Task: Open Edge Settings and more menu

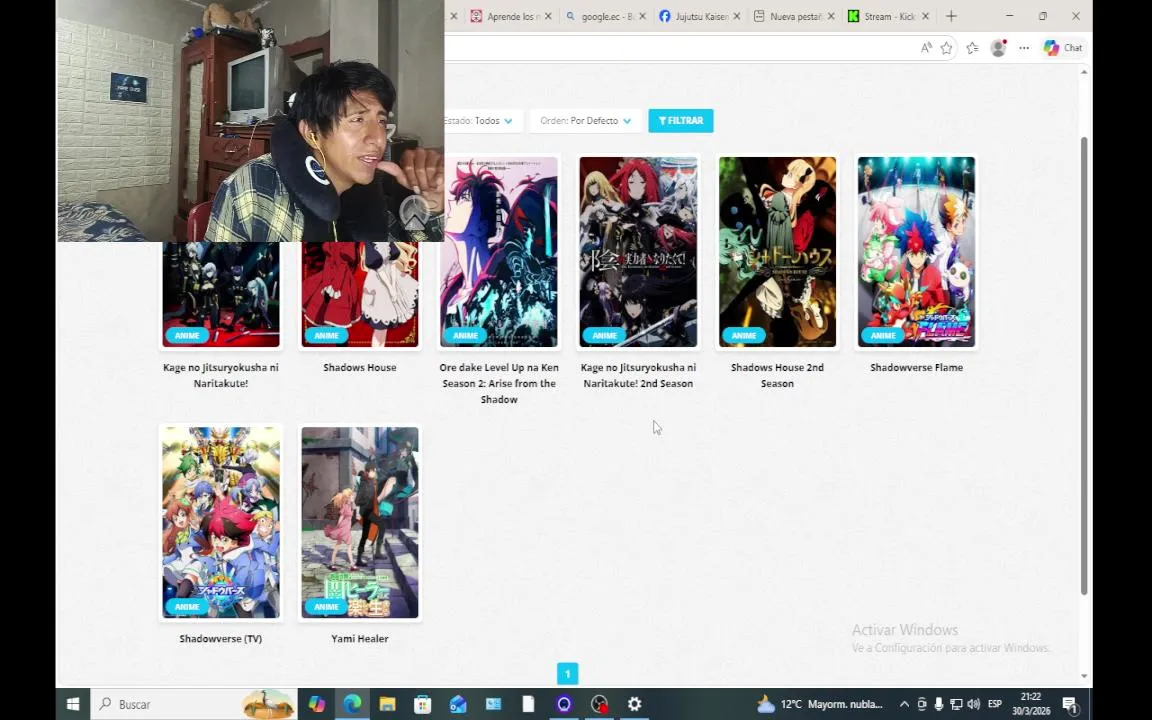Action: pyautogui.click(x=1024, y=48)
